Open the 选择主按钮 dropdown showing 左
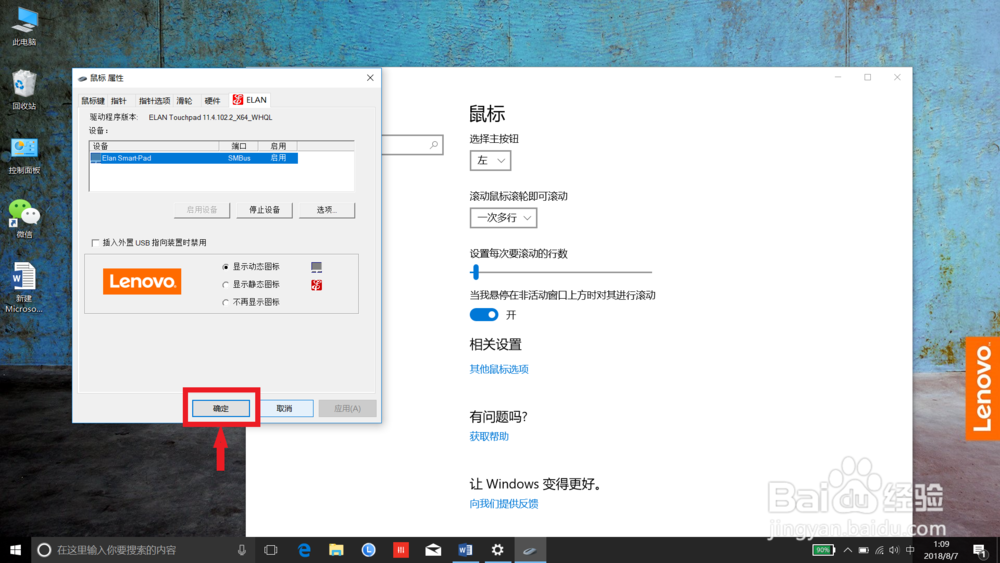Viewport: 1000px width, 563px height. 490,160
